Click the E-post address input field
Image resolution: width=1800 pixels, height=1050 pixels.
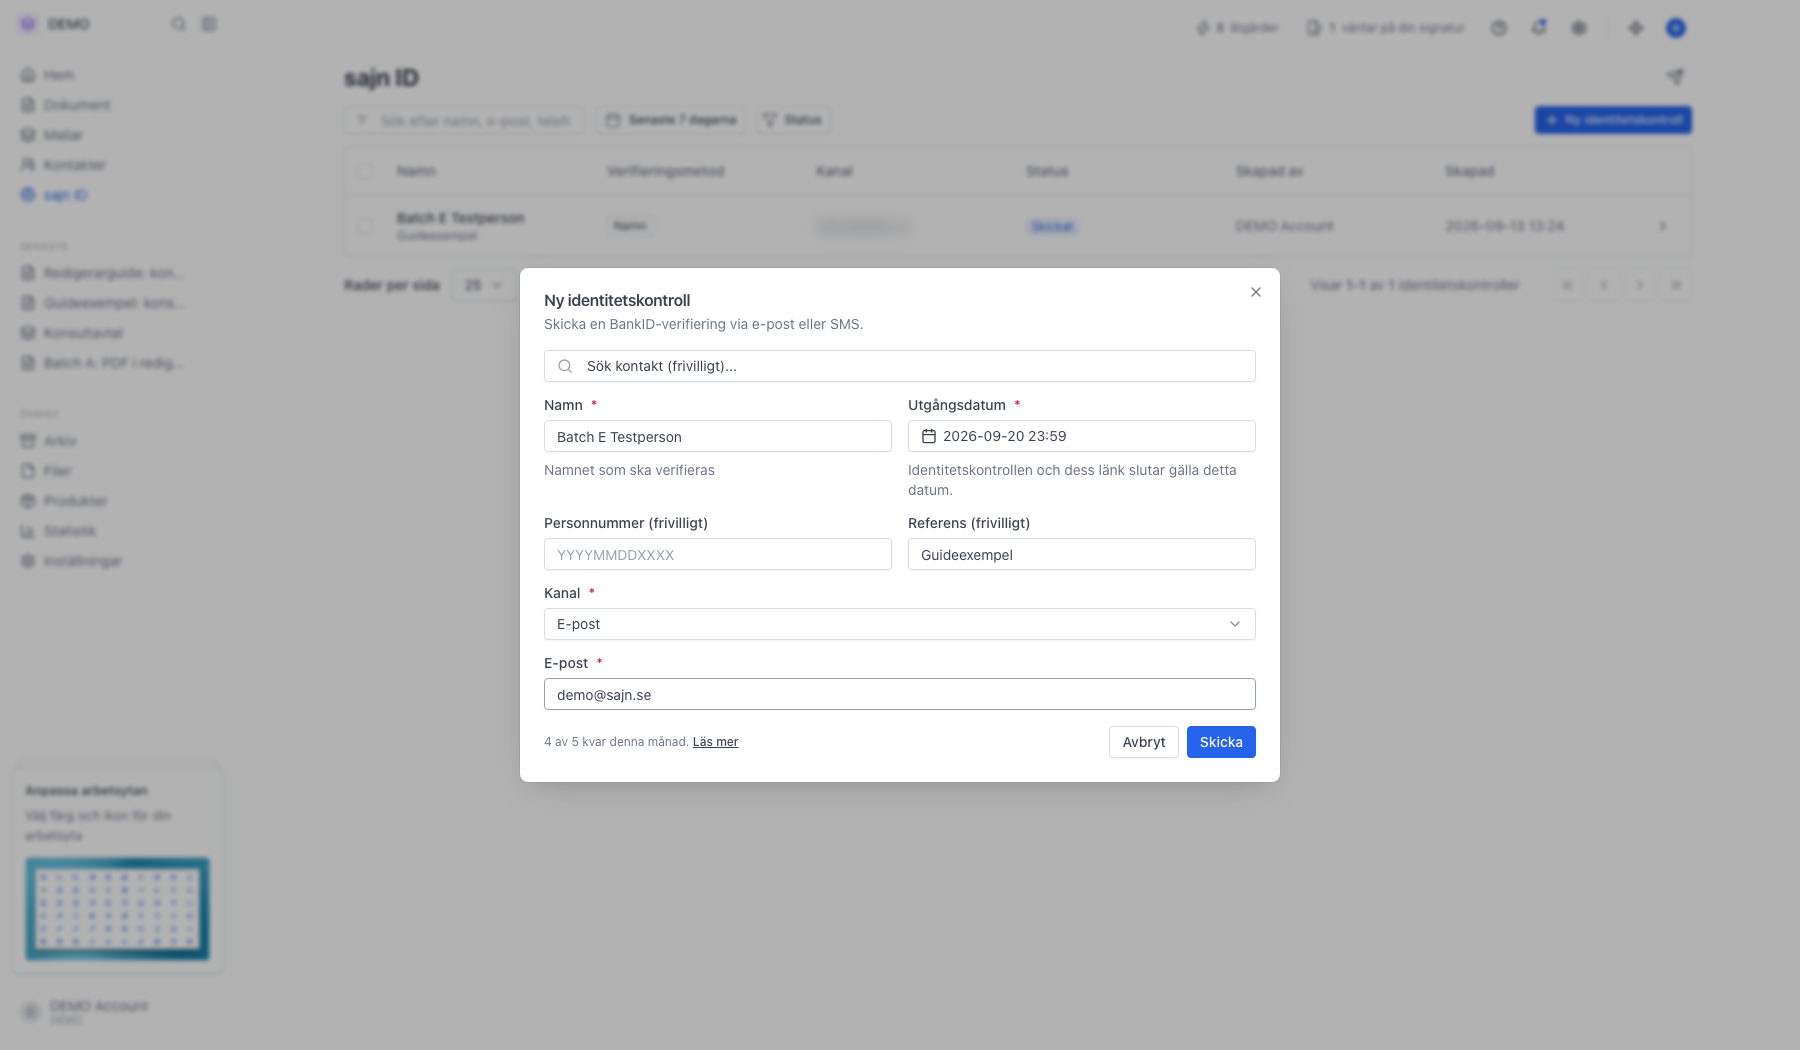(900, 694)
